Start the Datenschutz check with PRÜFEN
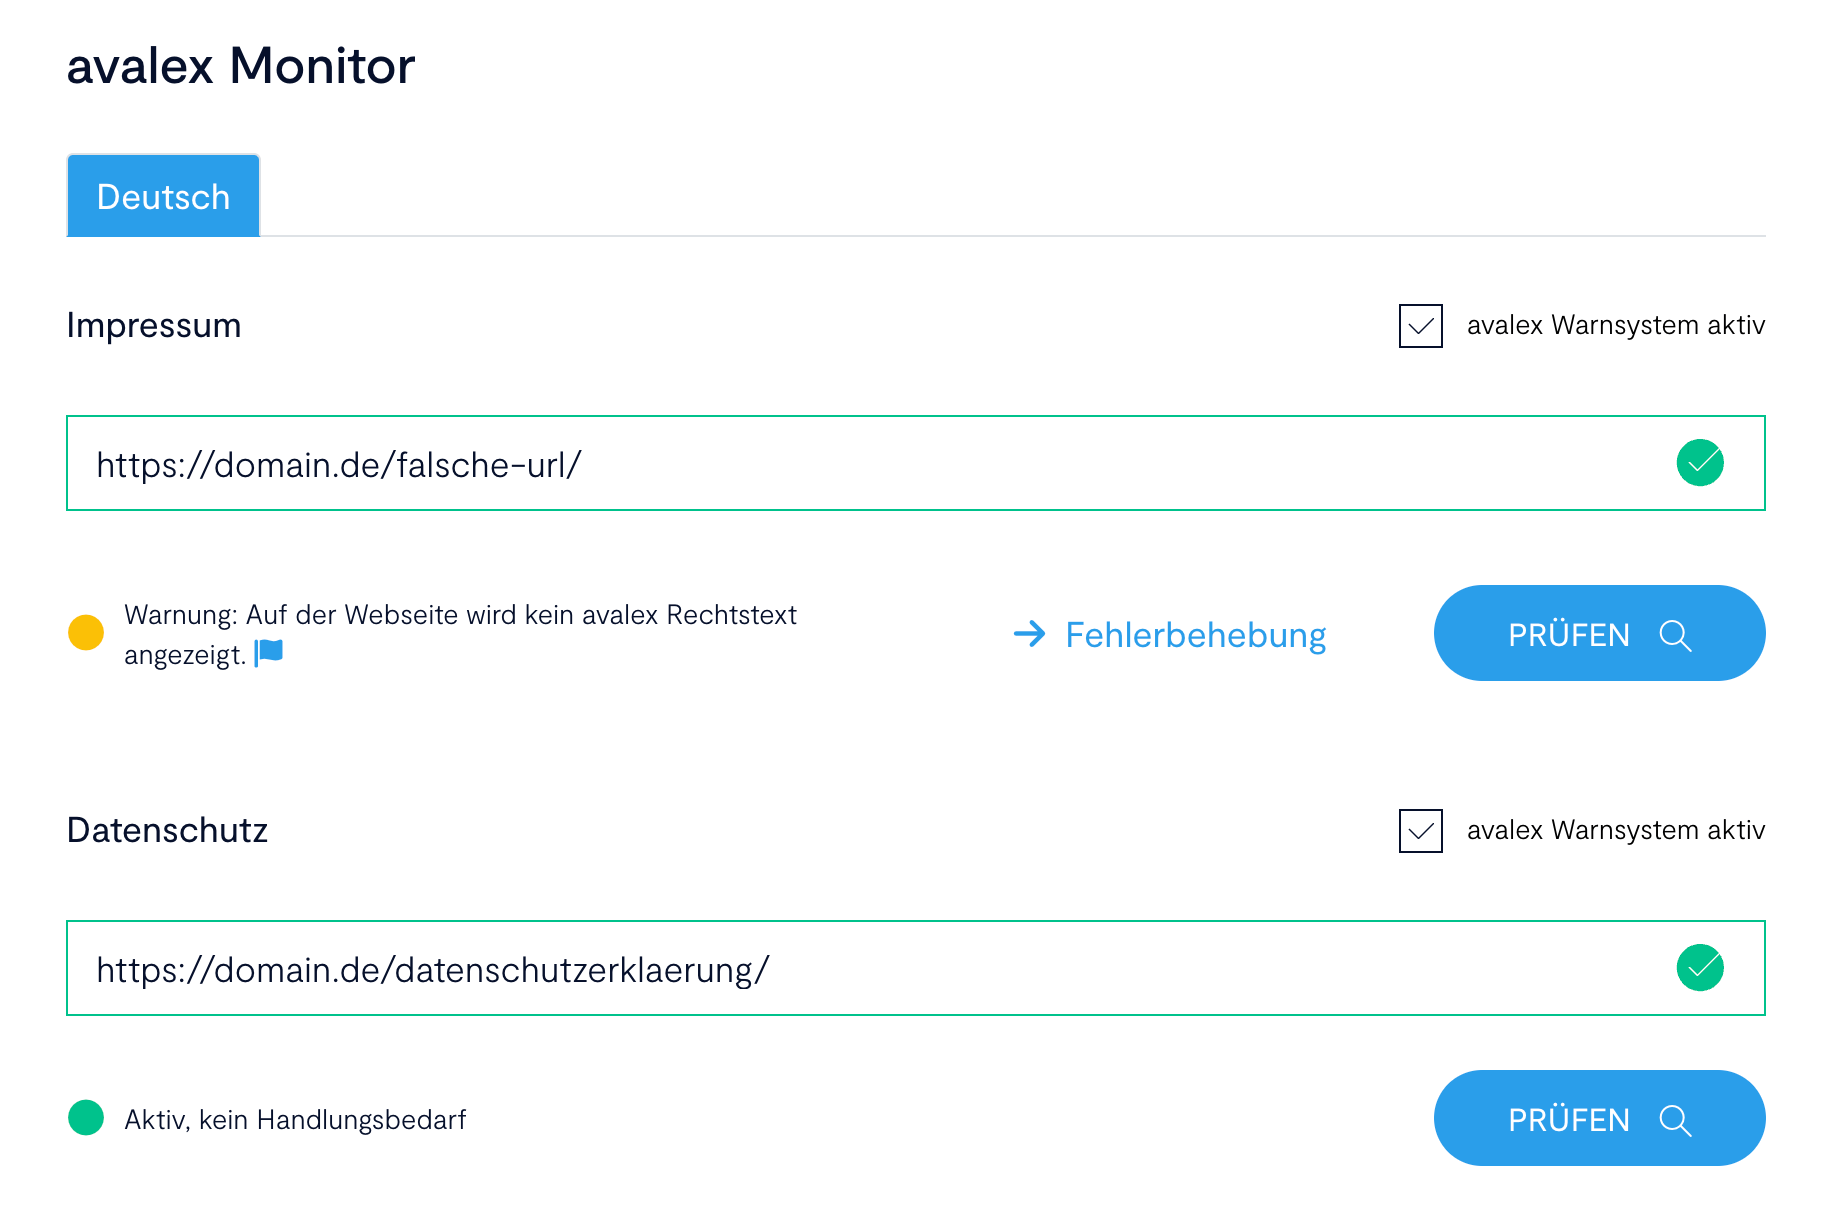Image resolution: width=1832 pixels, height=1222 pixels. tap(1570, 1119)
